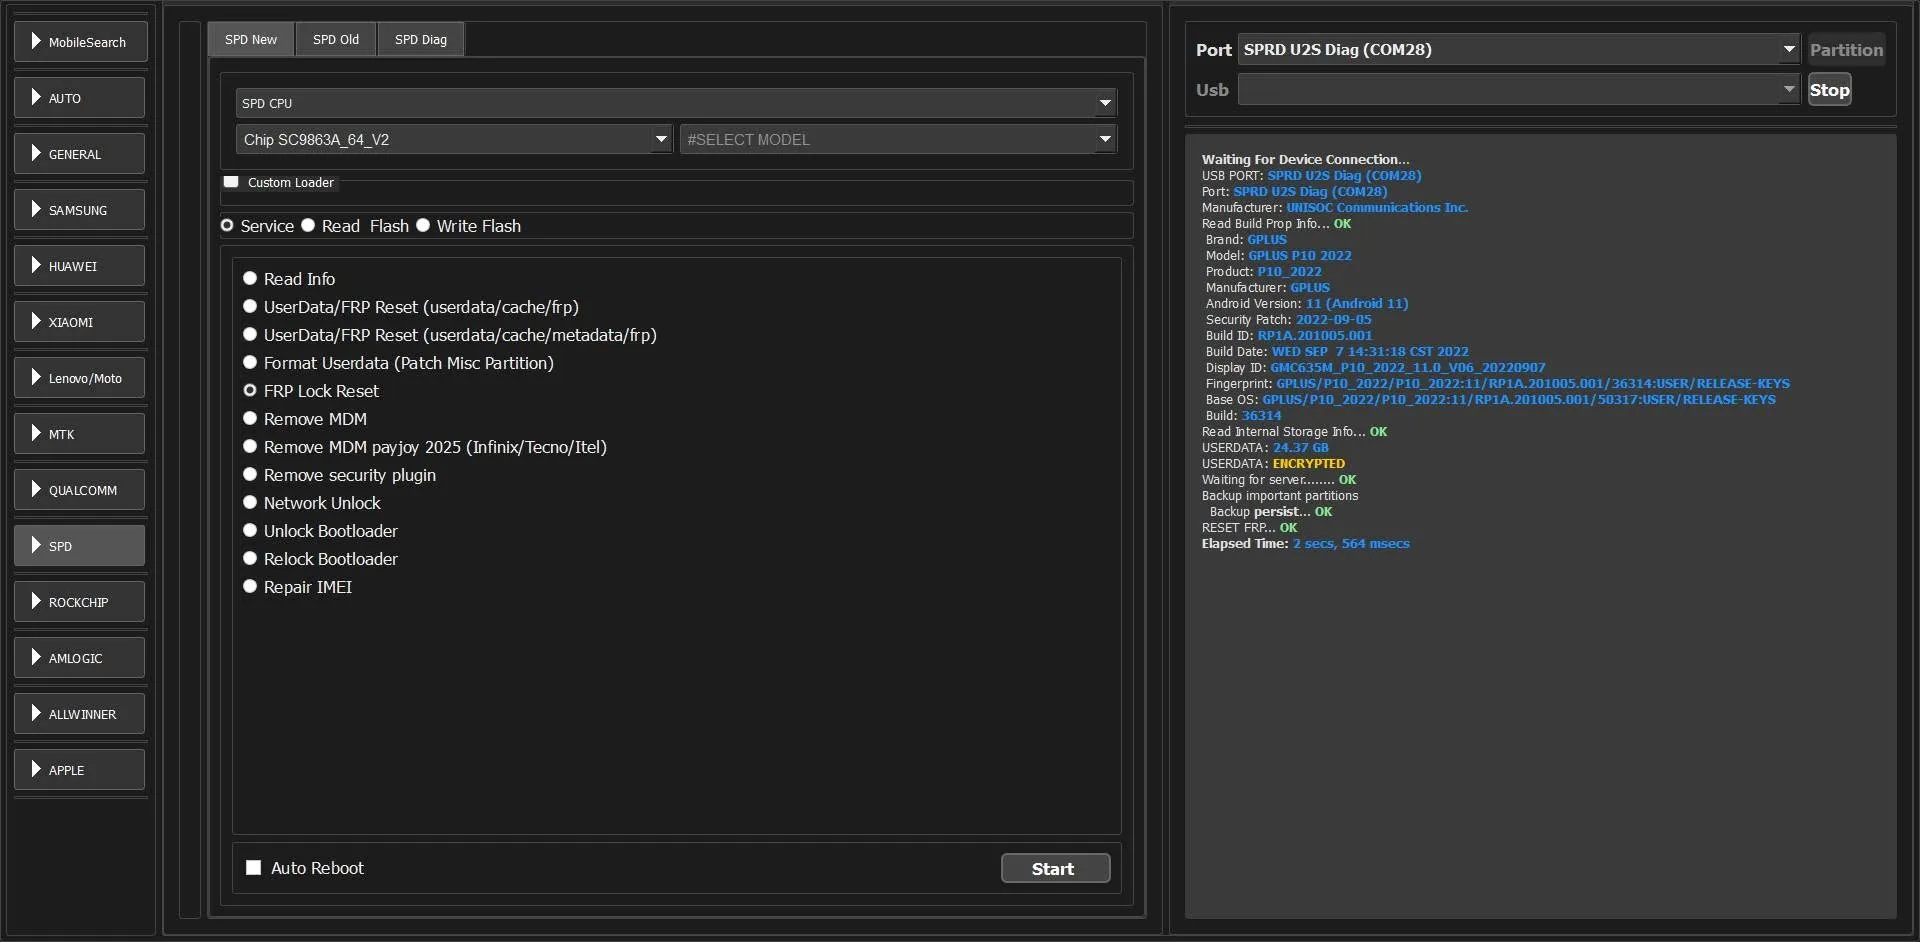Click the Model value GPLUS P10 2022 in log
The image size is (1920, 942).
click(1300, 256)
